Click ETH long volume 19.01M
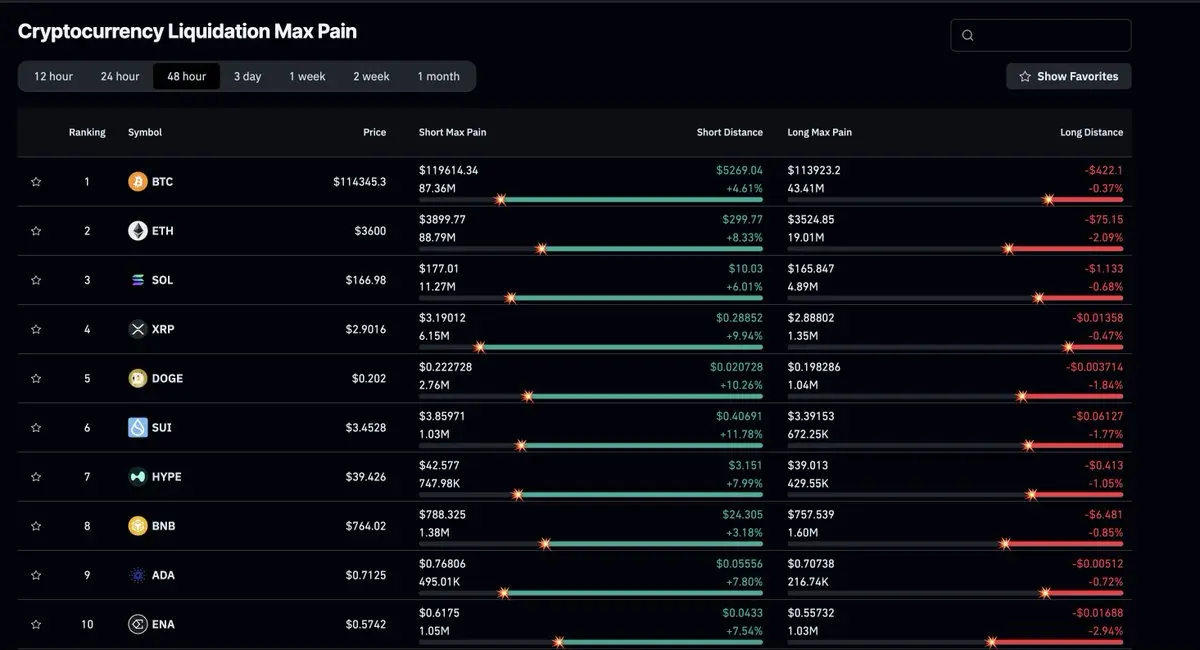 806,237
